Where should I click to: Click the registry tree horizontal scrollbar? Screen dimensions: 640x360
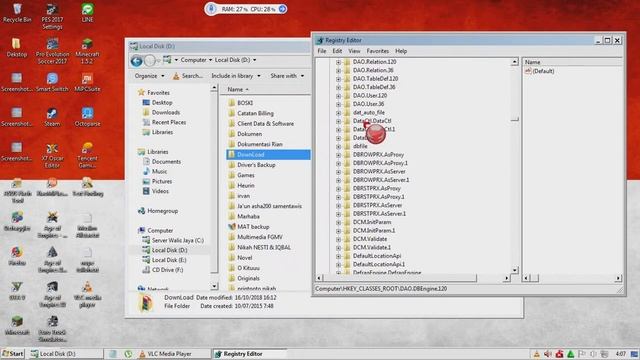[x=400, y=278]
